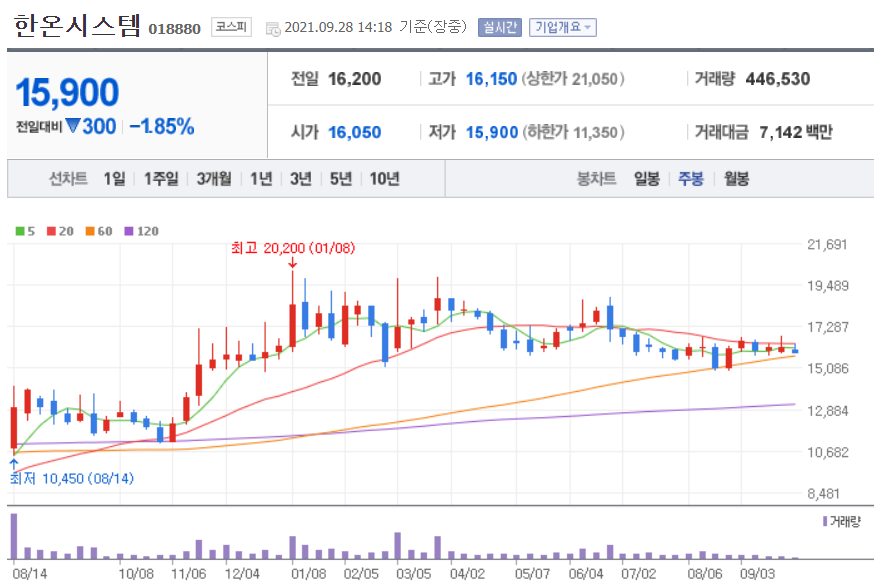Click the 08/14 date axis label
The height and width of the screenshot is (587, 874).
(30, 574)
